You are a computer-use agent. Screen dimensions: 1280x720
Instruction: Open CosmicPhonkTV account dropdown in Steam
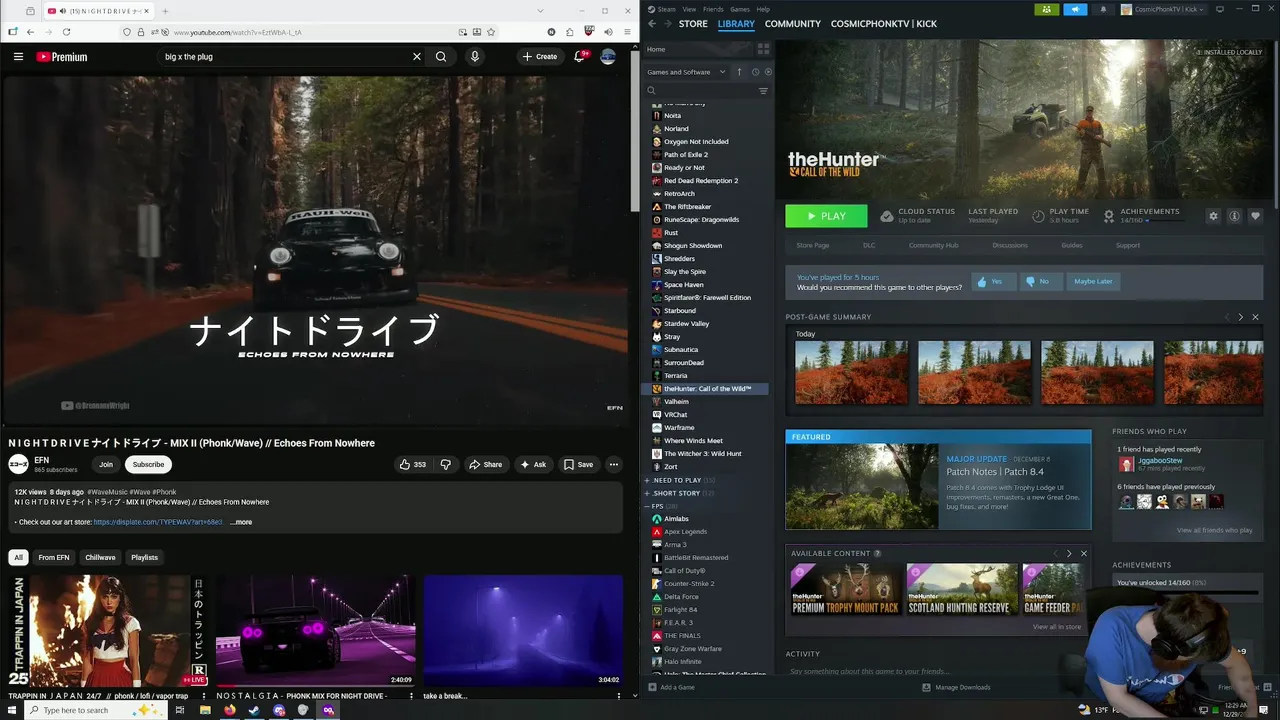click(1164, 9)
